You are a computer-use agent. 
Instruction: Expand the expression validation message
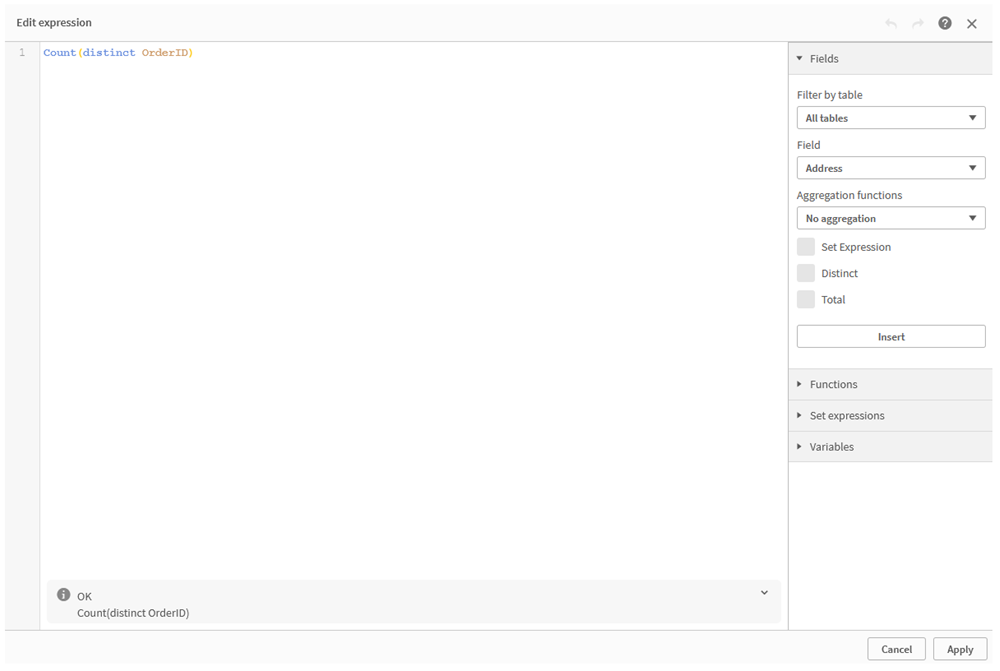[765, 592]
